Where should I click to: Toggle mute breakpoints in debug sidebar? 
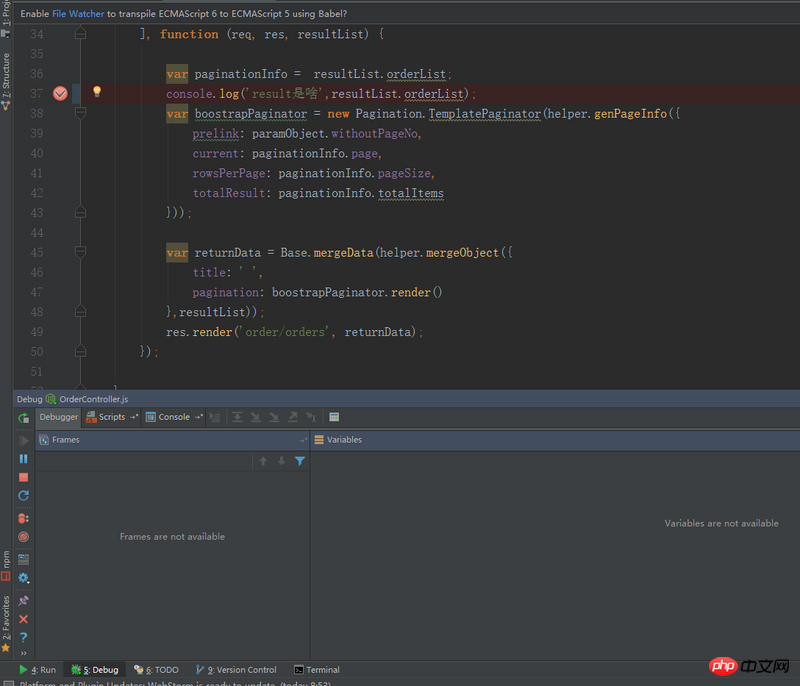point(23,537)
